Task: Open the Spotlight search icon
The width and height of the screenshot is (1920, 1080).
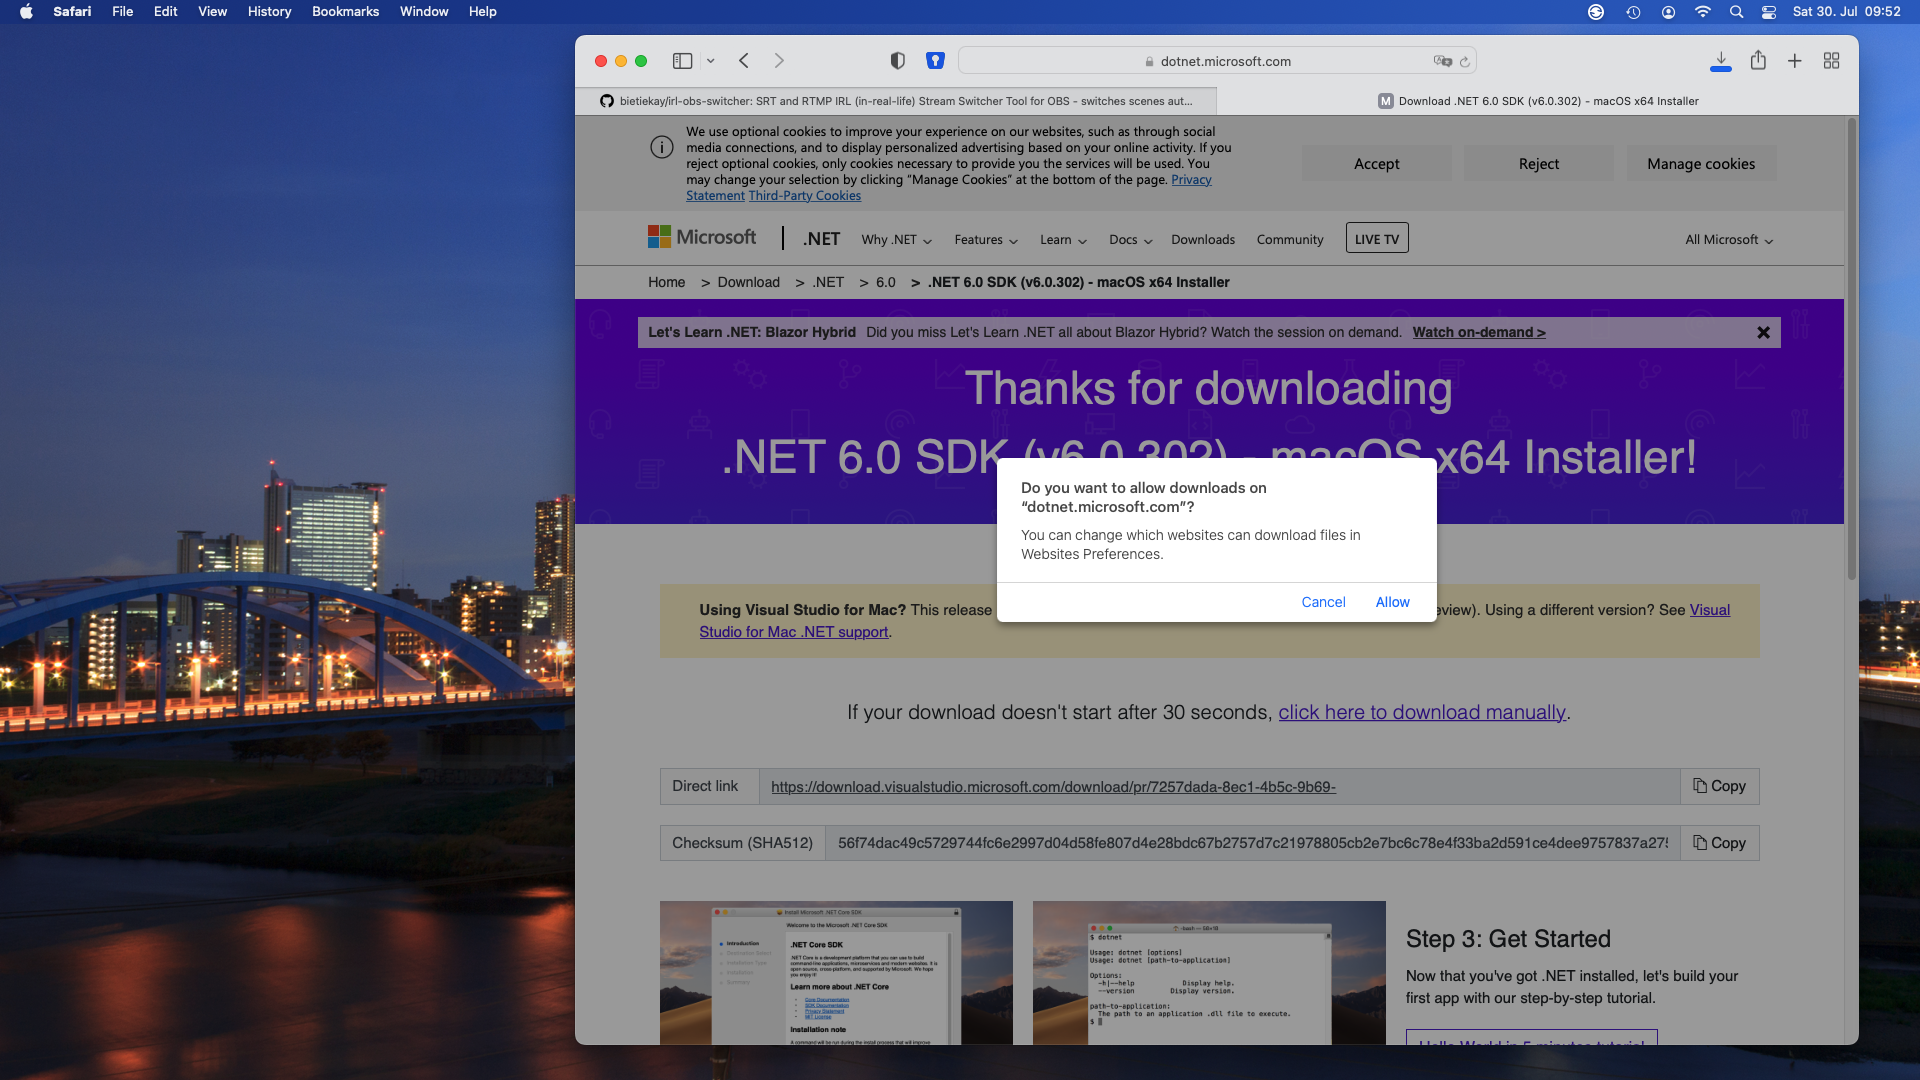Action: pos(1736,12)
